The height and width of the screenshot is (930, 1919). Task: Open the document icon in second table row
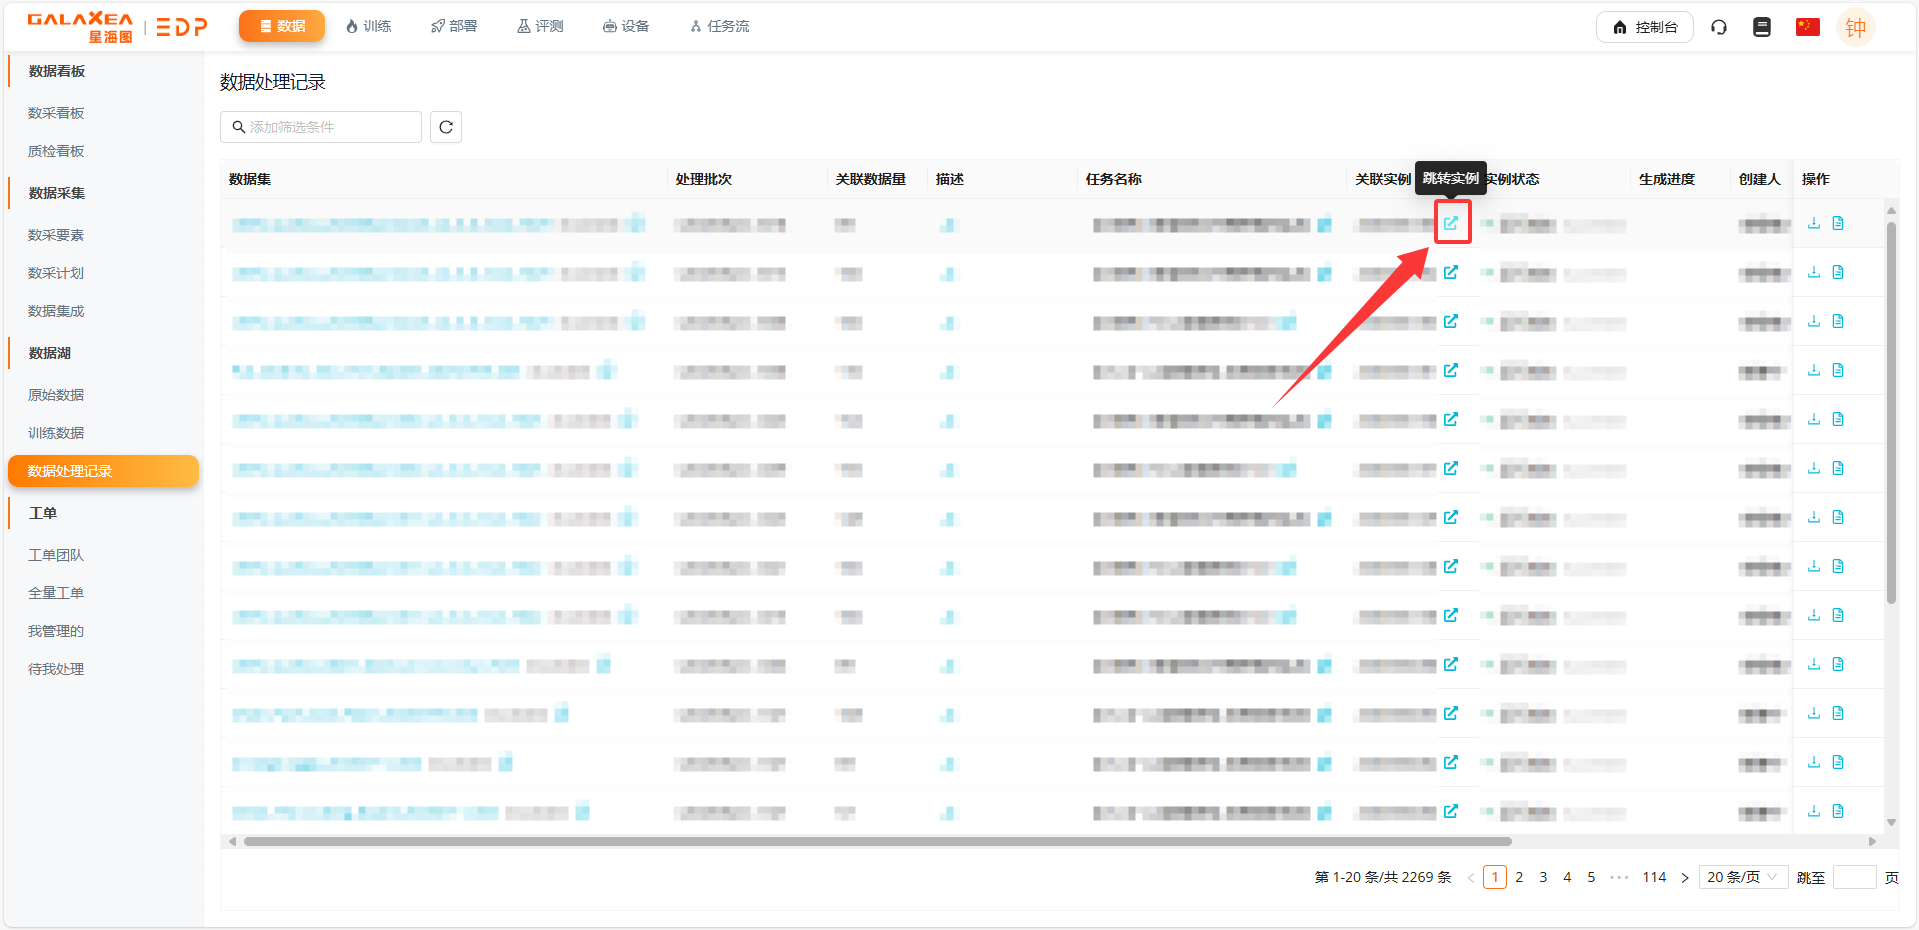pos(1838,272)
